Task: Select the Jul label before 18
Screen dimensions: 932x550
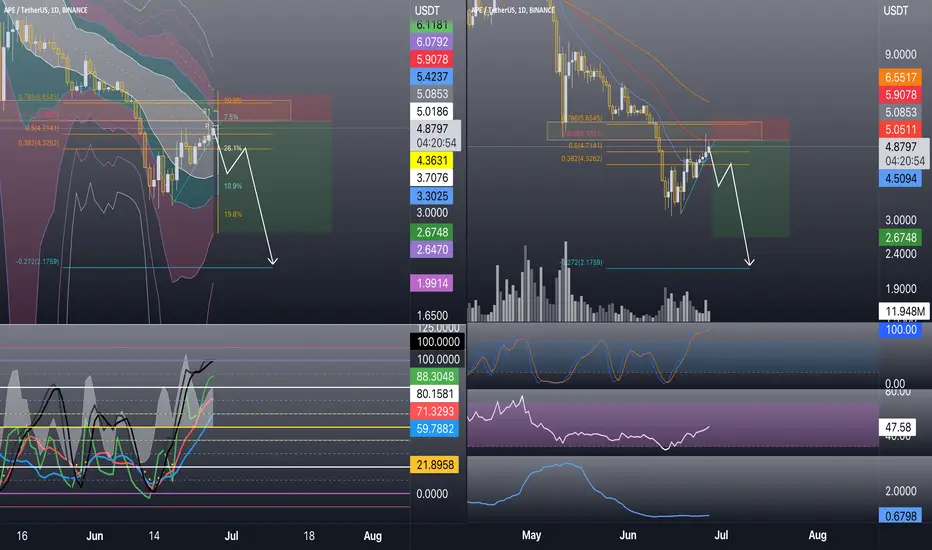Action: pyautogui.click(x=231, y=536)
